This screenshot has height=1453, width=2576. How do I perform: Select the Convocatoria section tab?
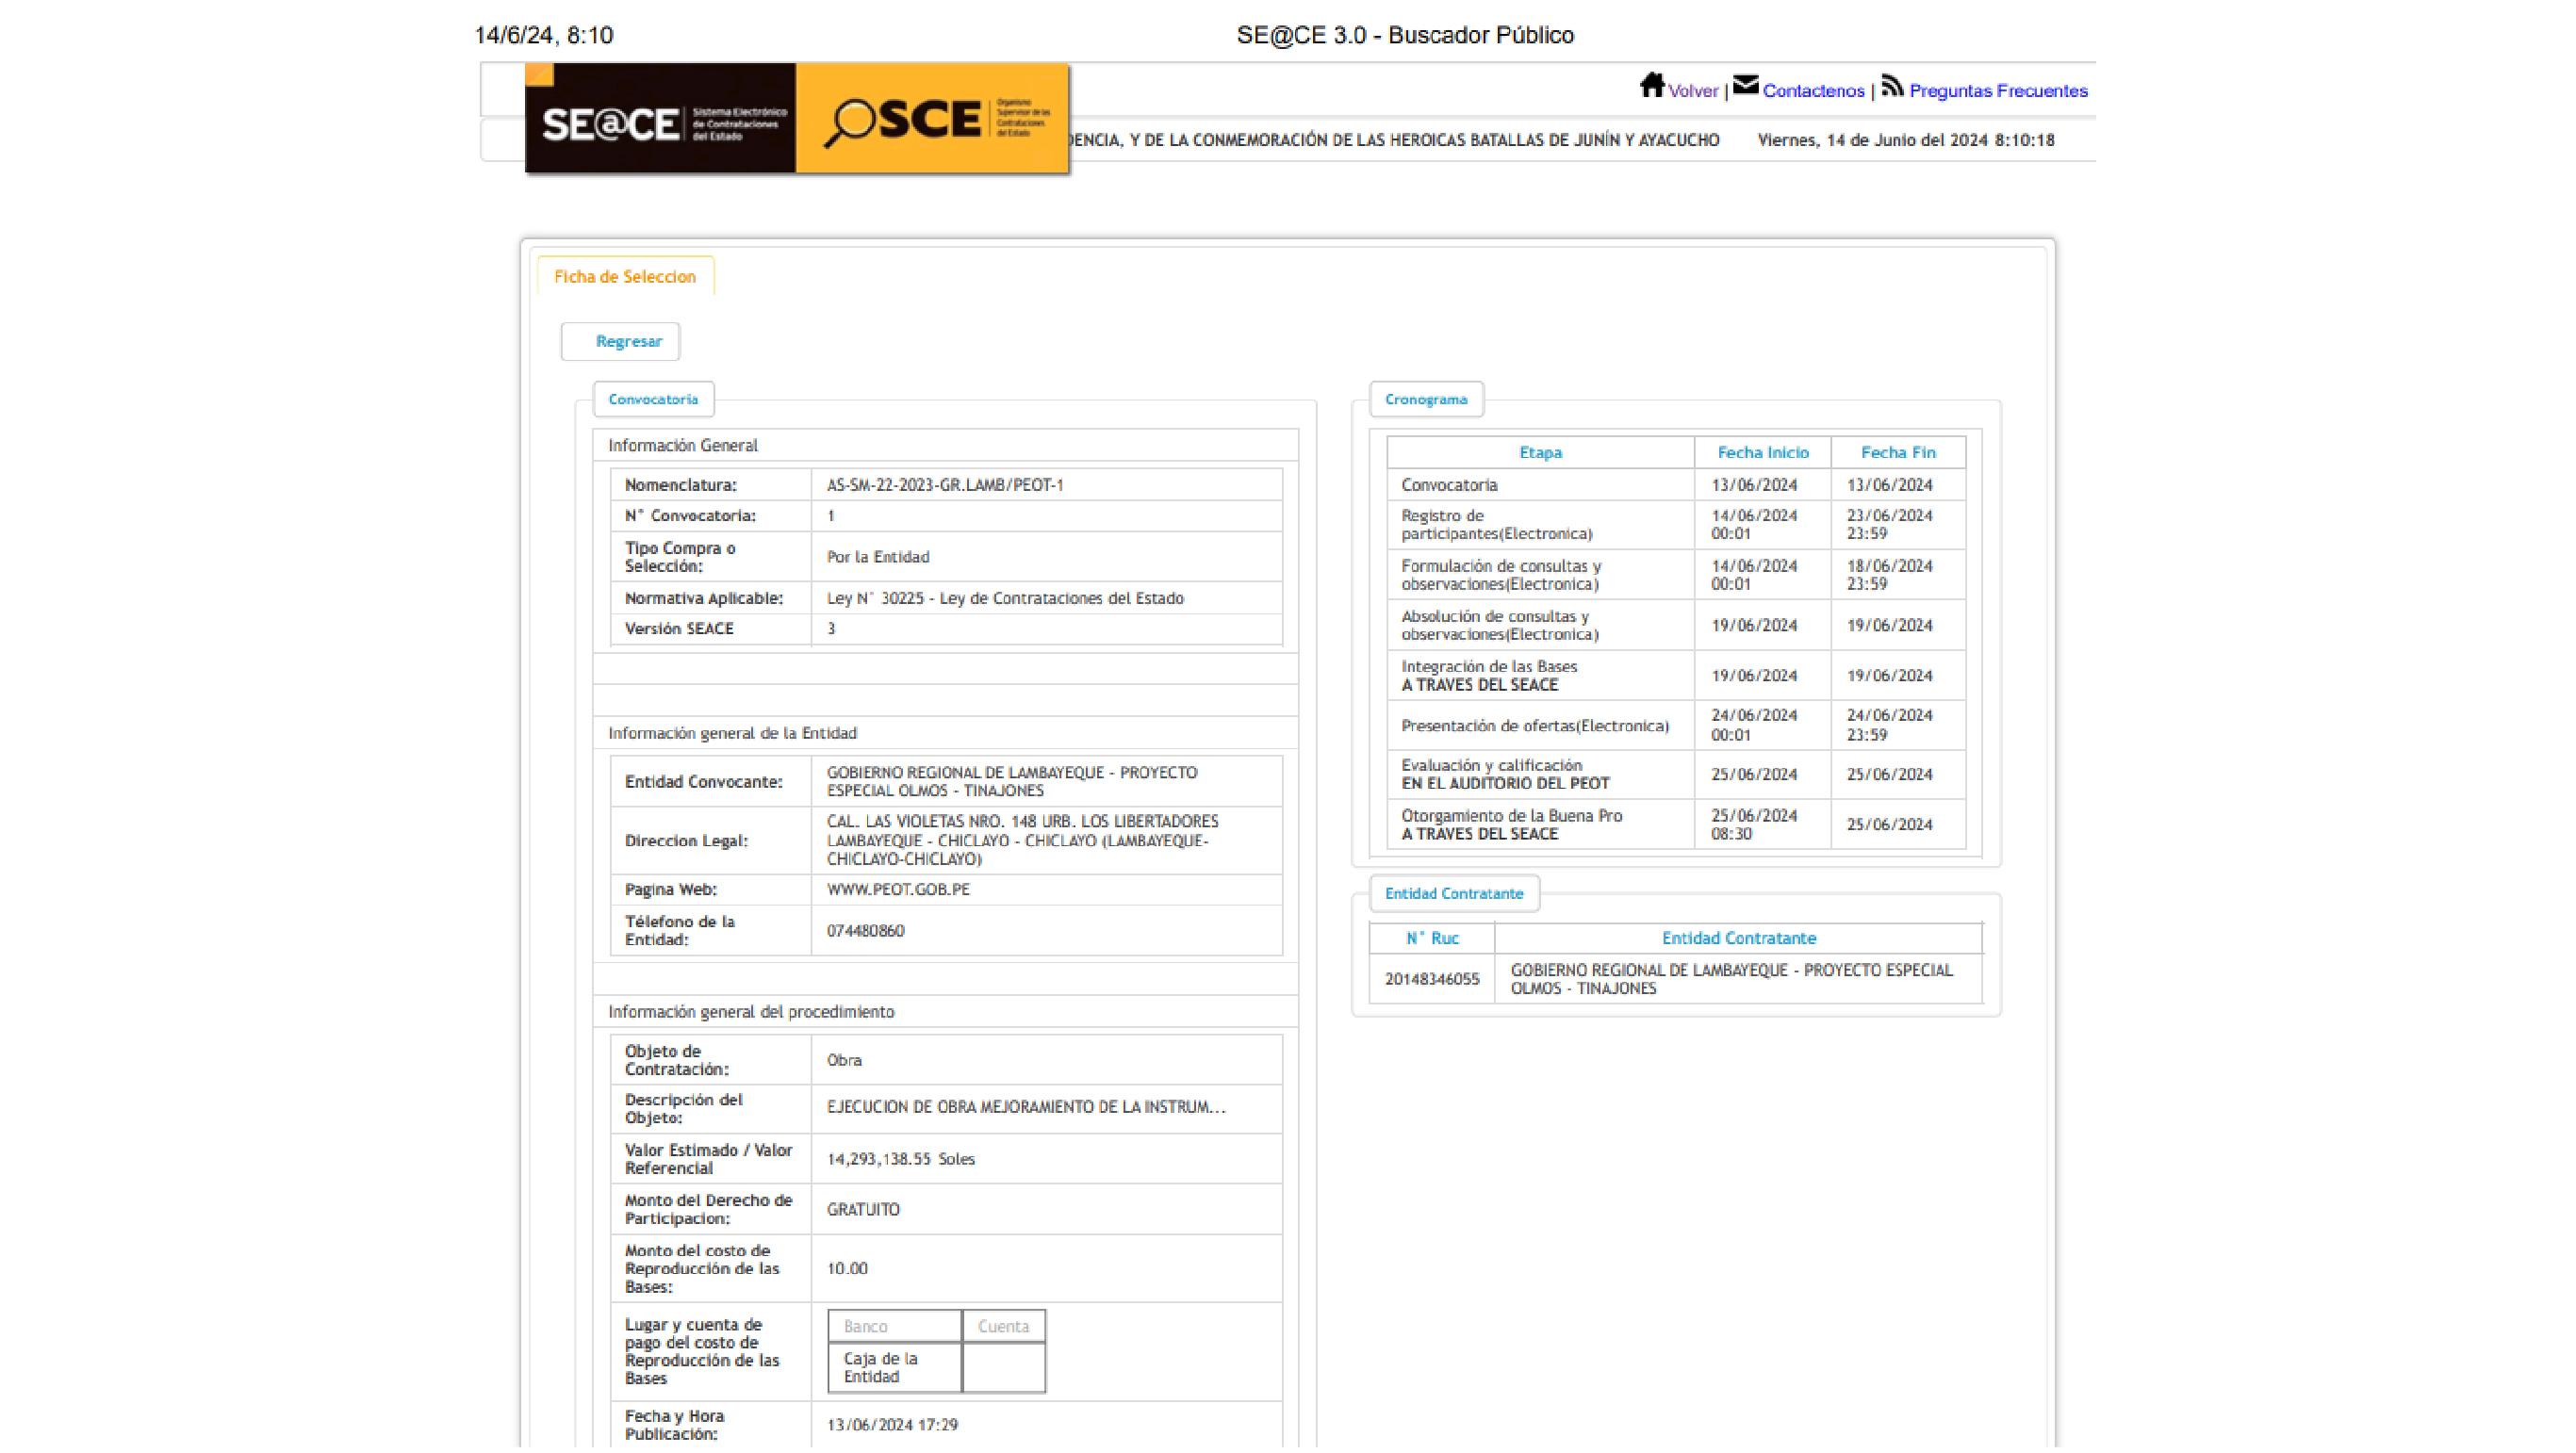point(654,400)
